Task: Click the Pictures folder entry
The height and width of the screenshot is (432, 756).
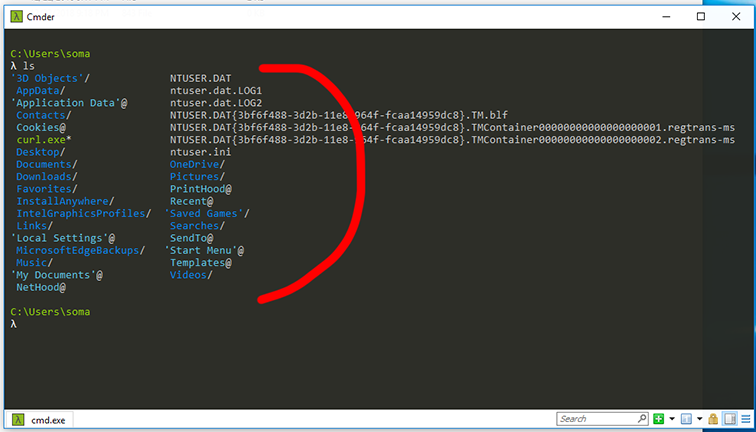Action: coord(197,176)
